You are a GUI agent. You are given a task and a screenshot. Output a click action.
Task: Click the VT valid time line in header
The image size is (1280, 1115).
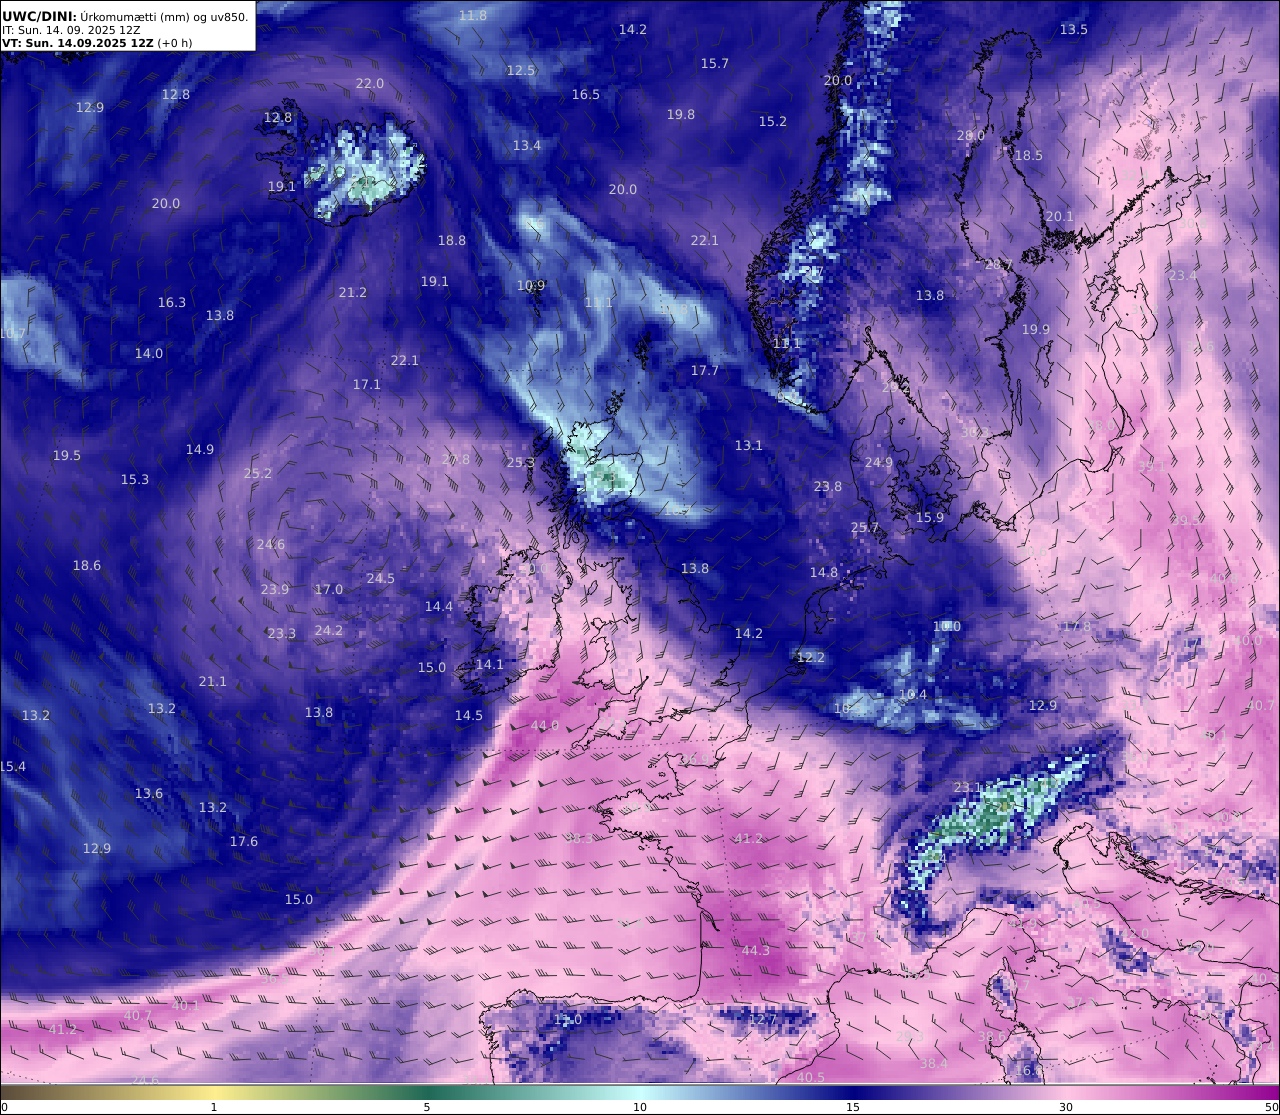(97, 43)
